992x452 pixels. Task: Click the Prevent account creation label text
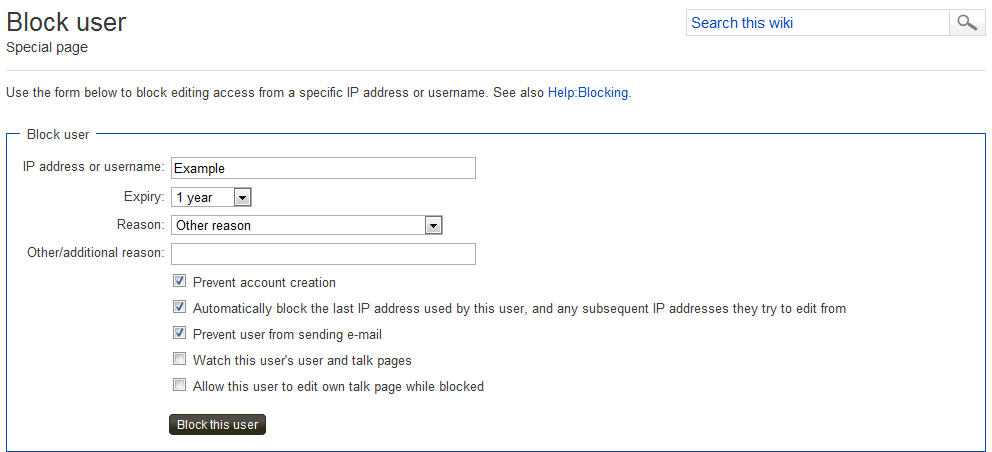click(x=264, y=283)
